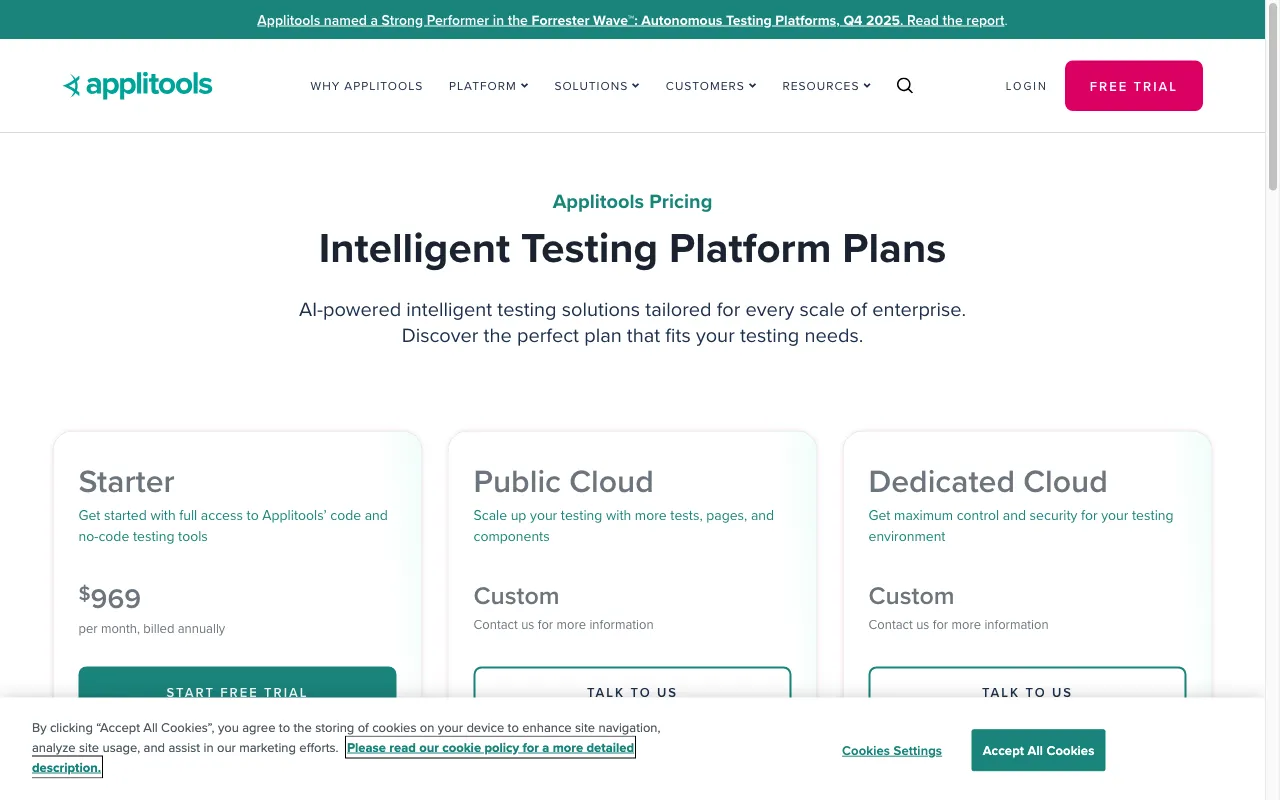Expand the Customers dropdown menu
This screenshot has height=800, width=1280.
(711, 86)
